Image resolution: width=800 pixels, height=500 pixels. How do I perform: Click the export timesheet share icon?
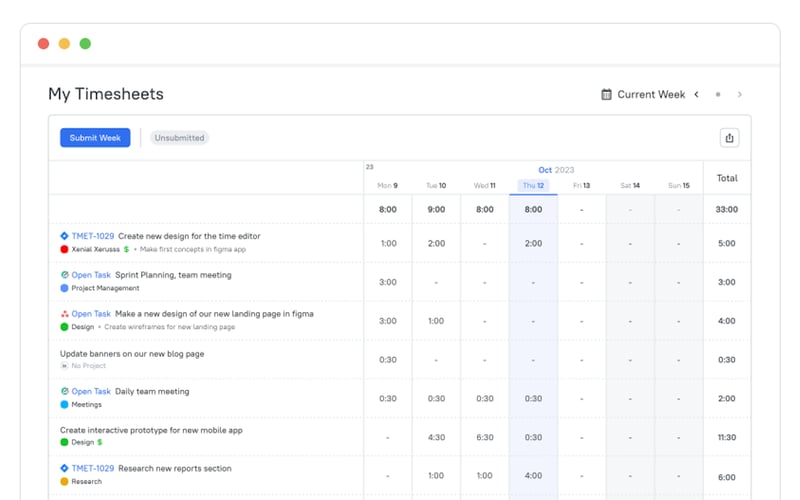[729, 138]
